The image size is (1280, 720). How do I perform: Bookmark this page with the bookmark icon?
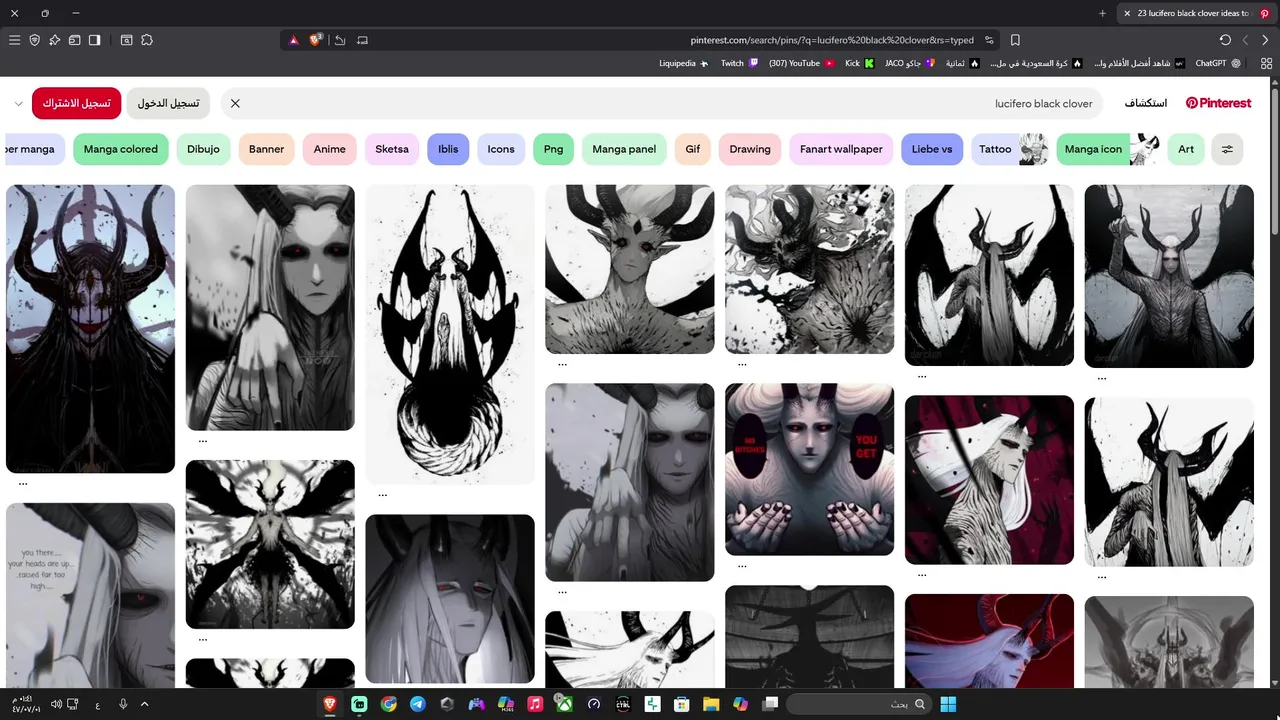click(x=1015, y=40)
